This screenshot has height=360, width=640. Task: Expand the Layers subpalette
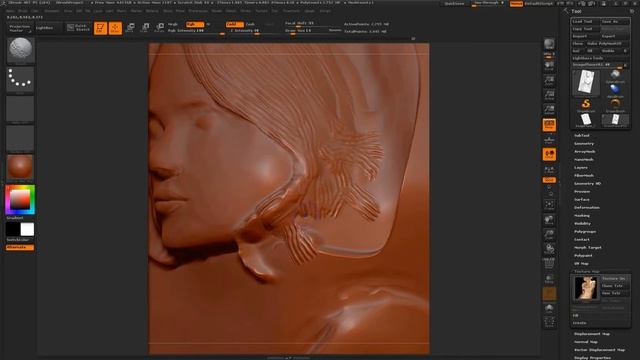tap(581, 168)
